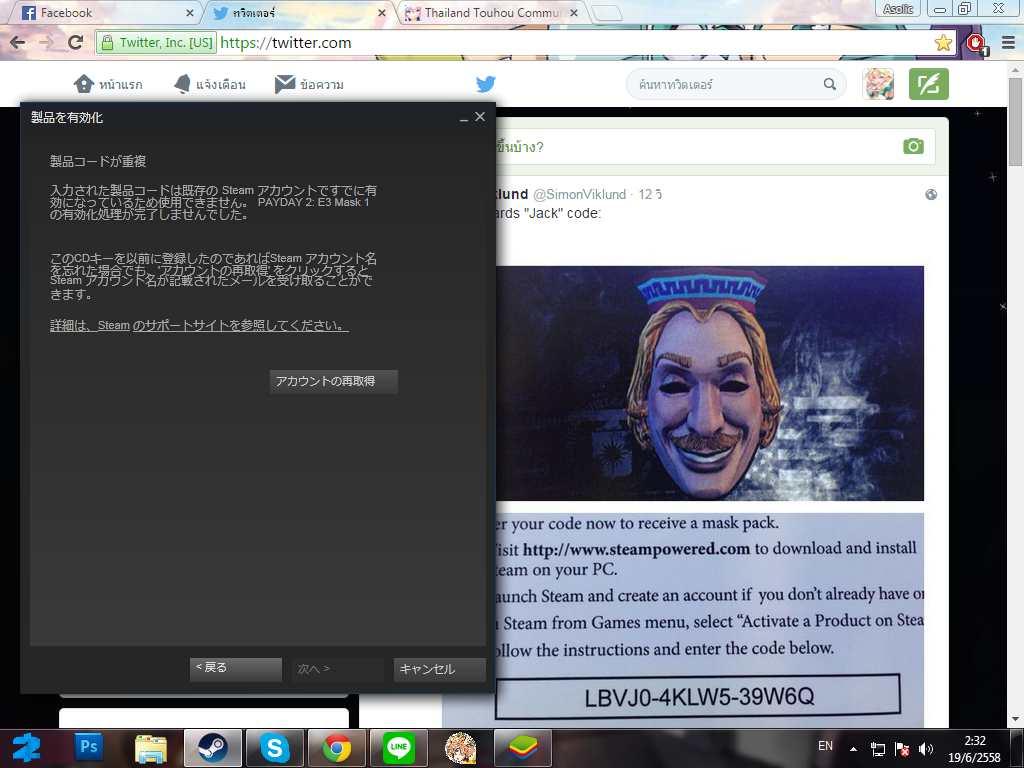
Task: Click the 戻る back button in Steam dialog
Action: (x=236, y=669)
